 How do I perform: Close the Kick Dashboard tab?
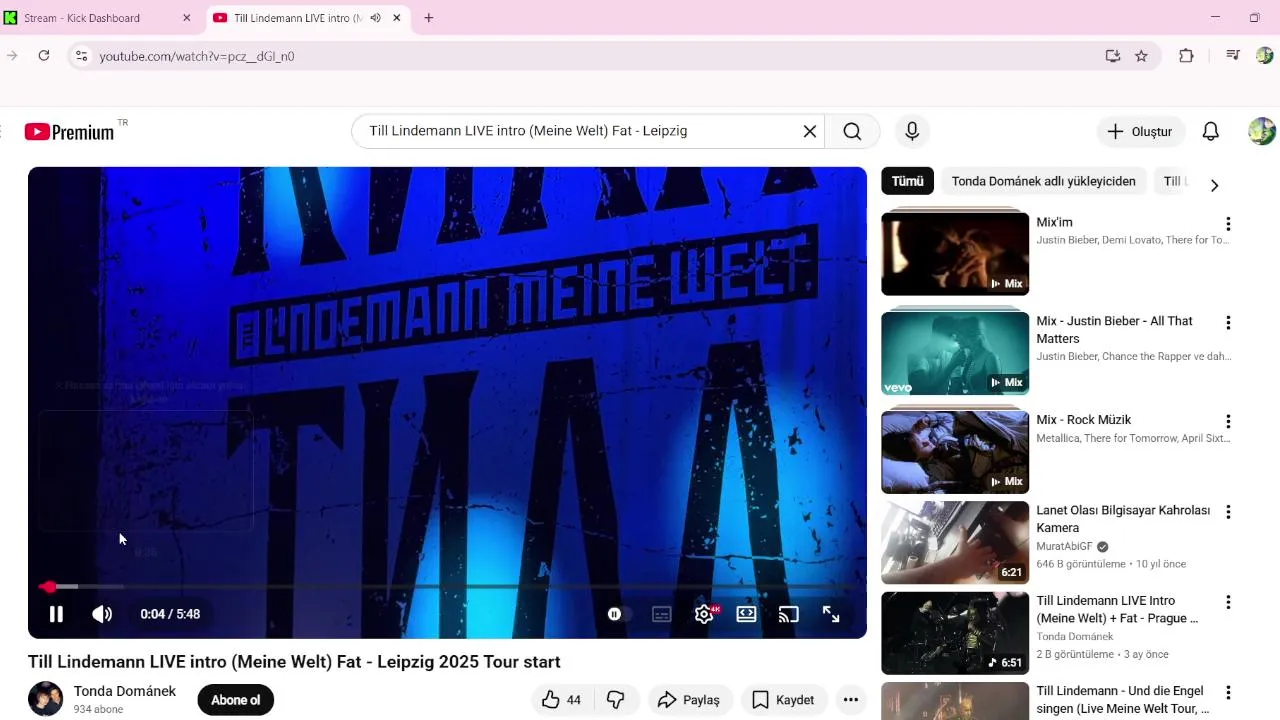pos(186,18)
